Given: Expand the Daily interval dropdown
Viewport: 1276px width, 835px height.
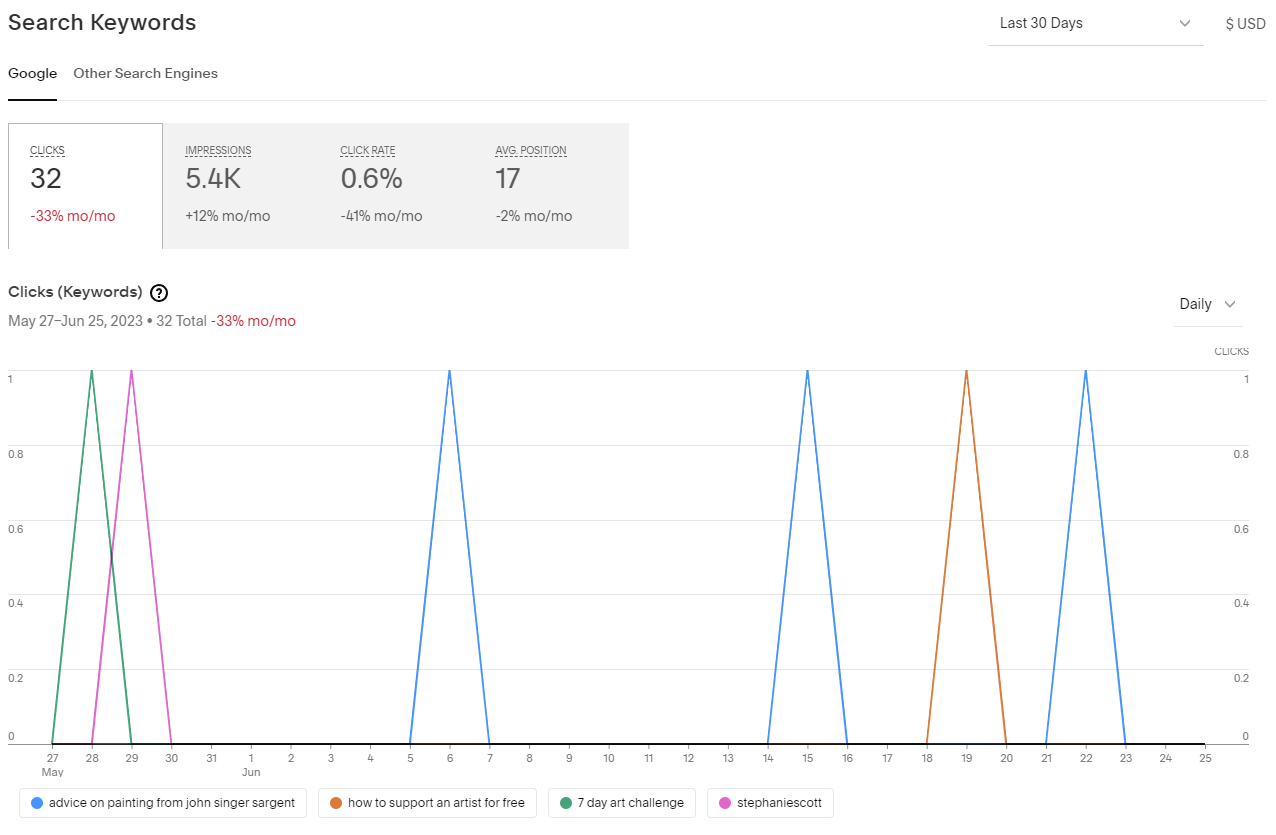Looking at the screenshot, I should 1208,304.
